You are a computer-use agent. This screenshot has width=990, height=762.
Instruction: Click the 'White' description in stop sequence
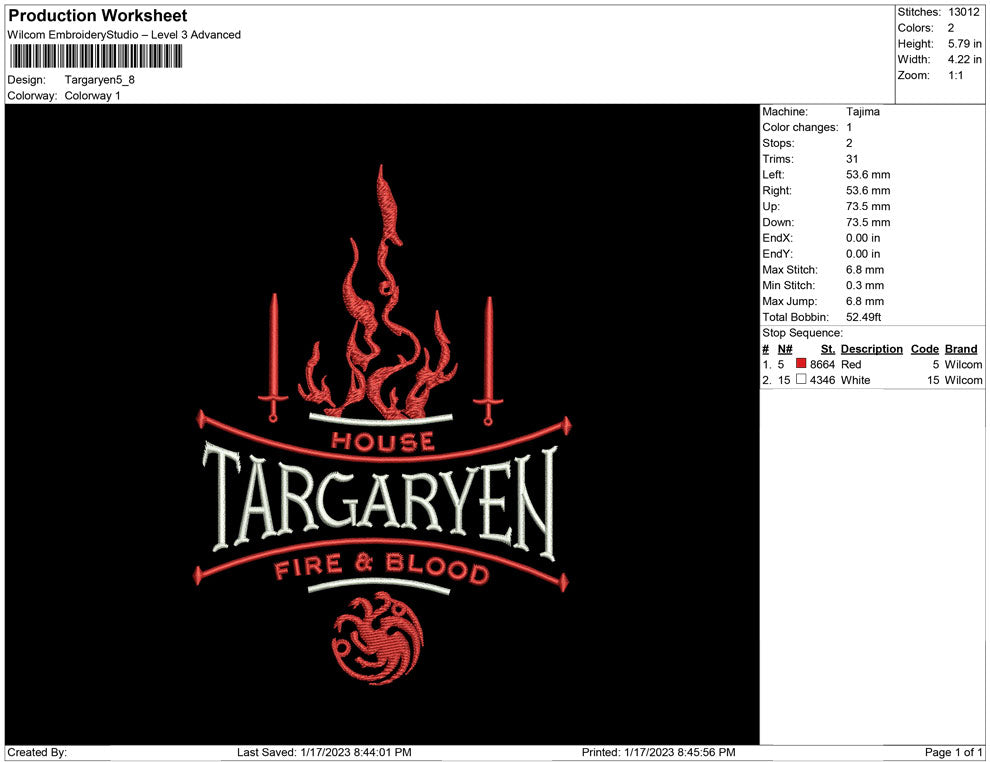(856, 380)
